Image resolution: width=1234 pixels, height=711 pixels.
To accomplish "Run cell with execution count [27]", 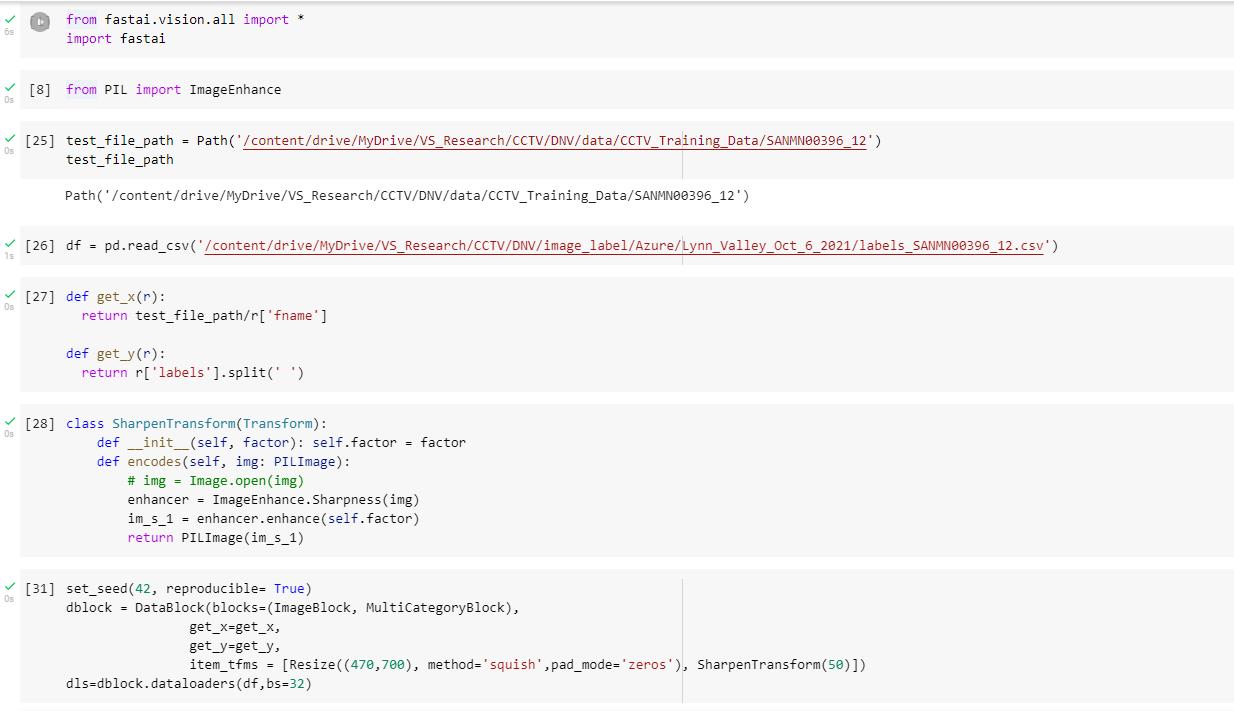I will 40,297.
